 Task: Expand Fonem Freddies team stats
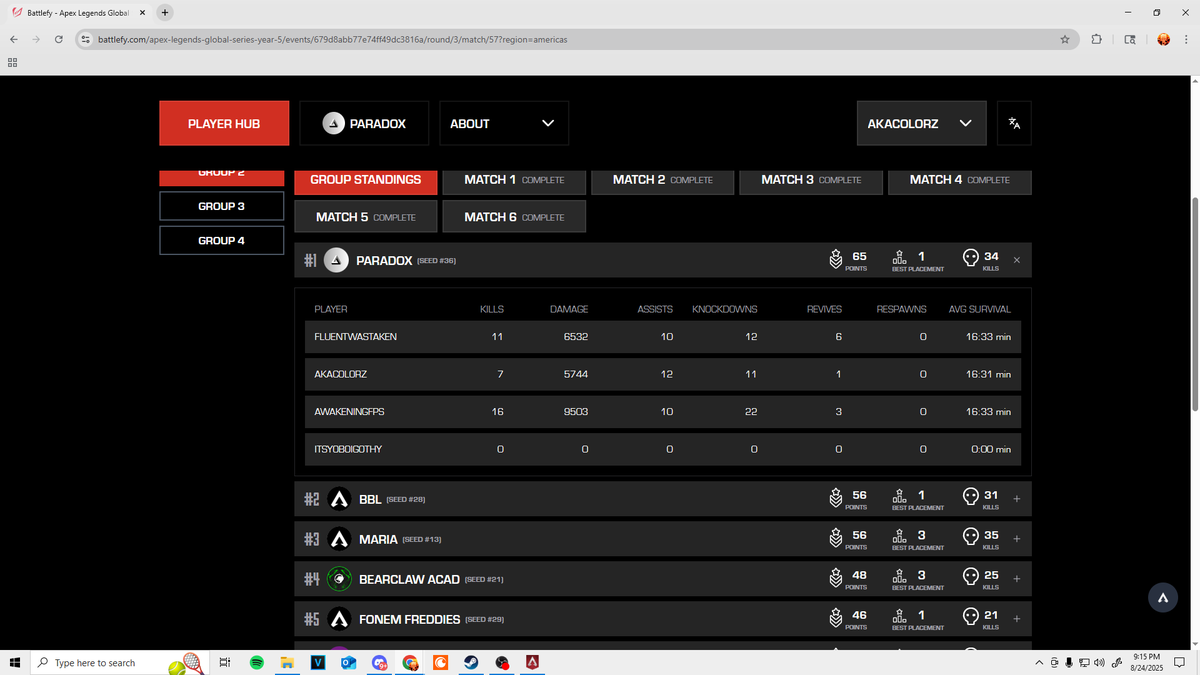pos(1017,618)
